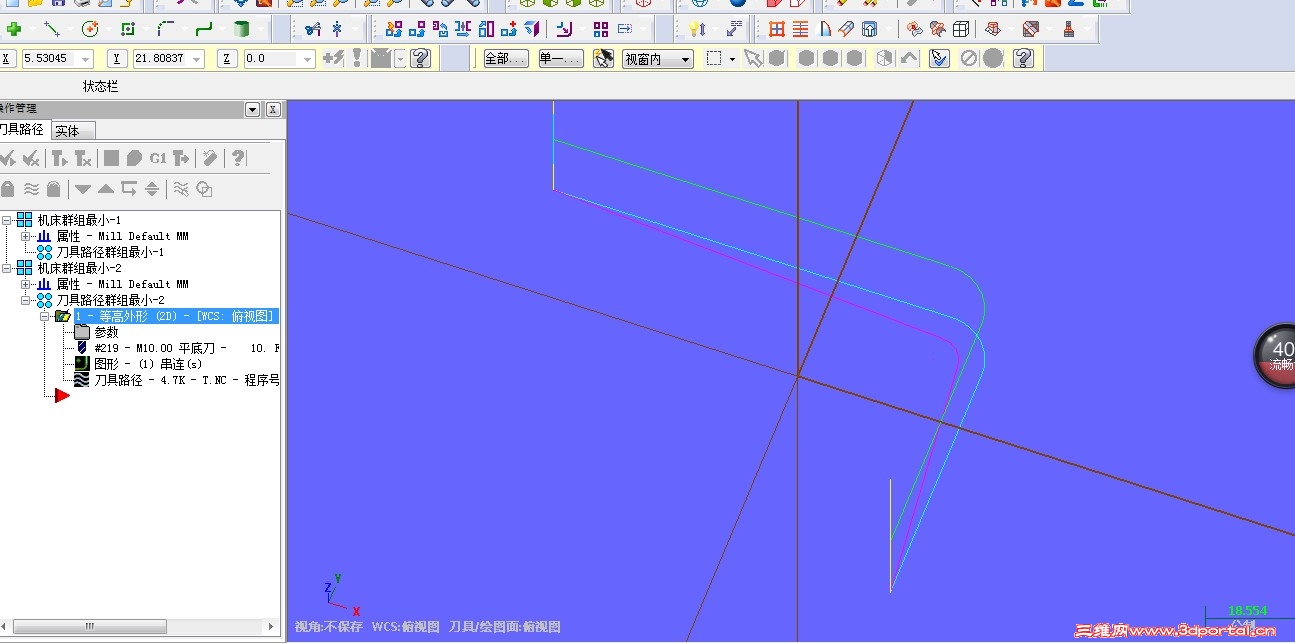Click the move insert arrow up icon

(105, 188)
